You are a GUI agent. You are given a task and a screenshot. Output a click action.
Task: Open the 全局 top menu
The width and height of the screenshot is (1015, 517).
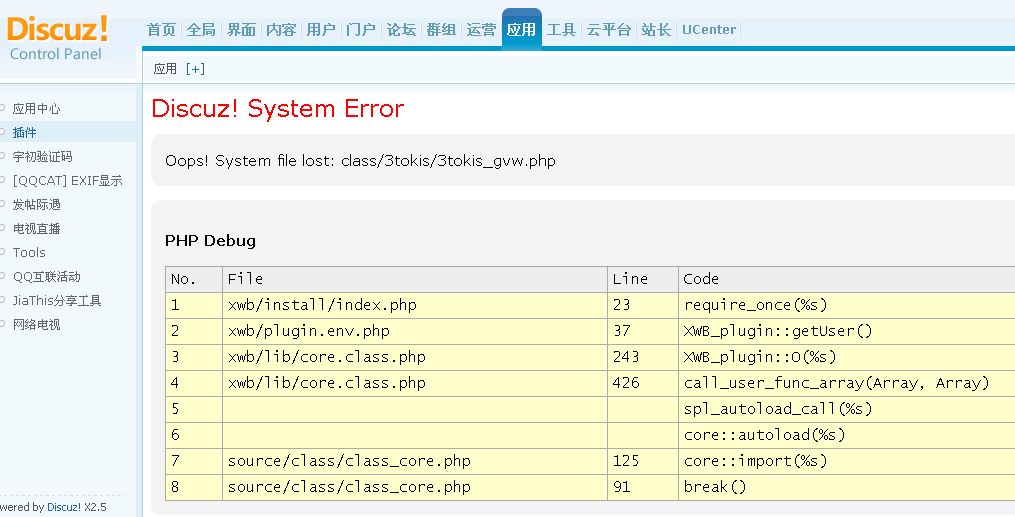pyautogui.click(x=201, y=30)
